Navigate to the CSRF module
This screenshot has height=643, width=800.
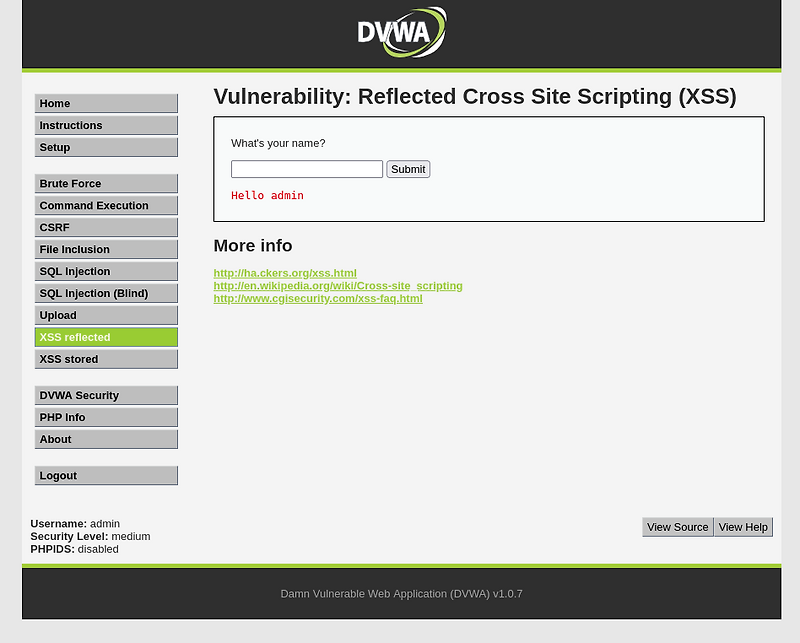click(105, 227)
